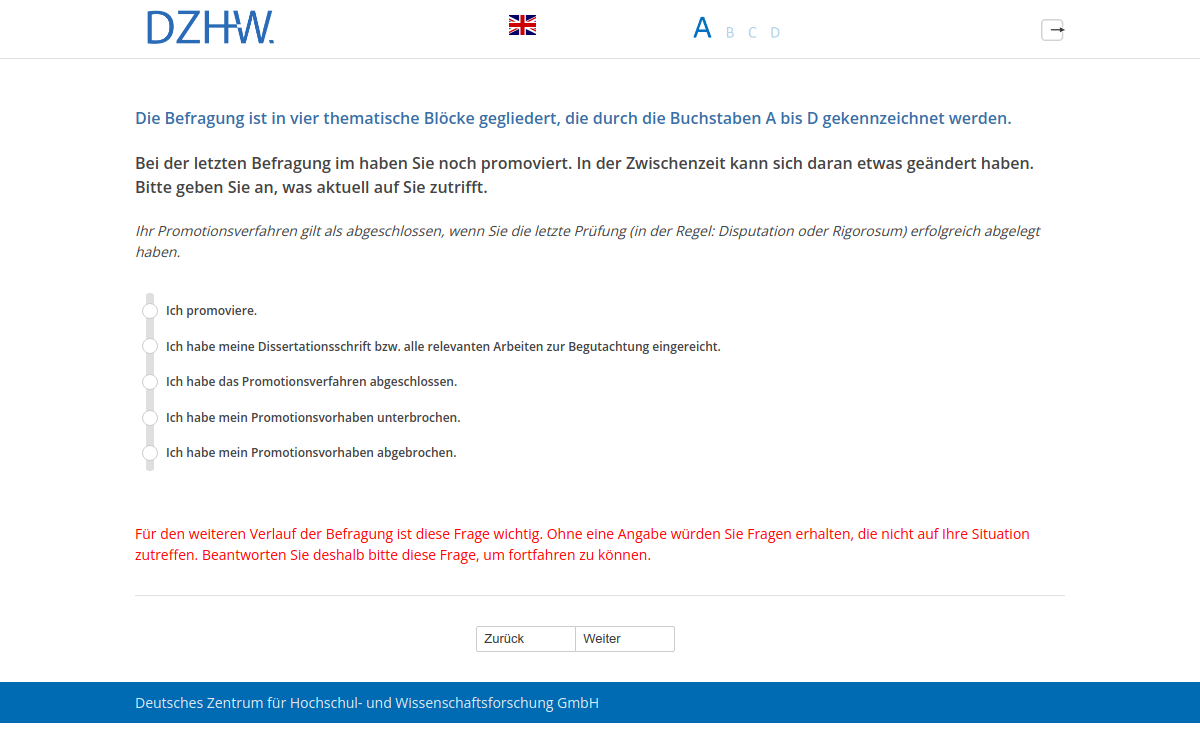The width and height of the screenshot is (1200, 732).
Task: Click the DZHW logo
Action: (x=210, y=28)
